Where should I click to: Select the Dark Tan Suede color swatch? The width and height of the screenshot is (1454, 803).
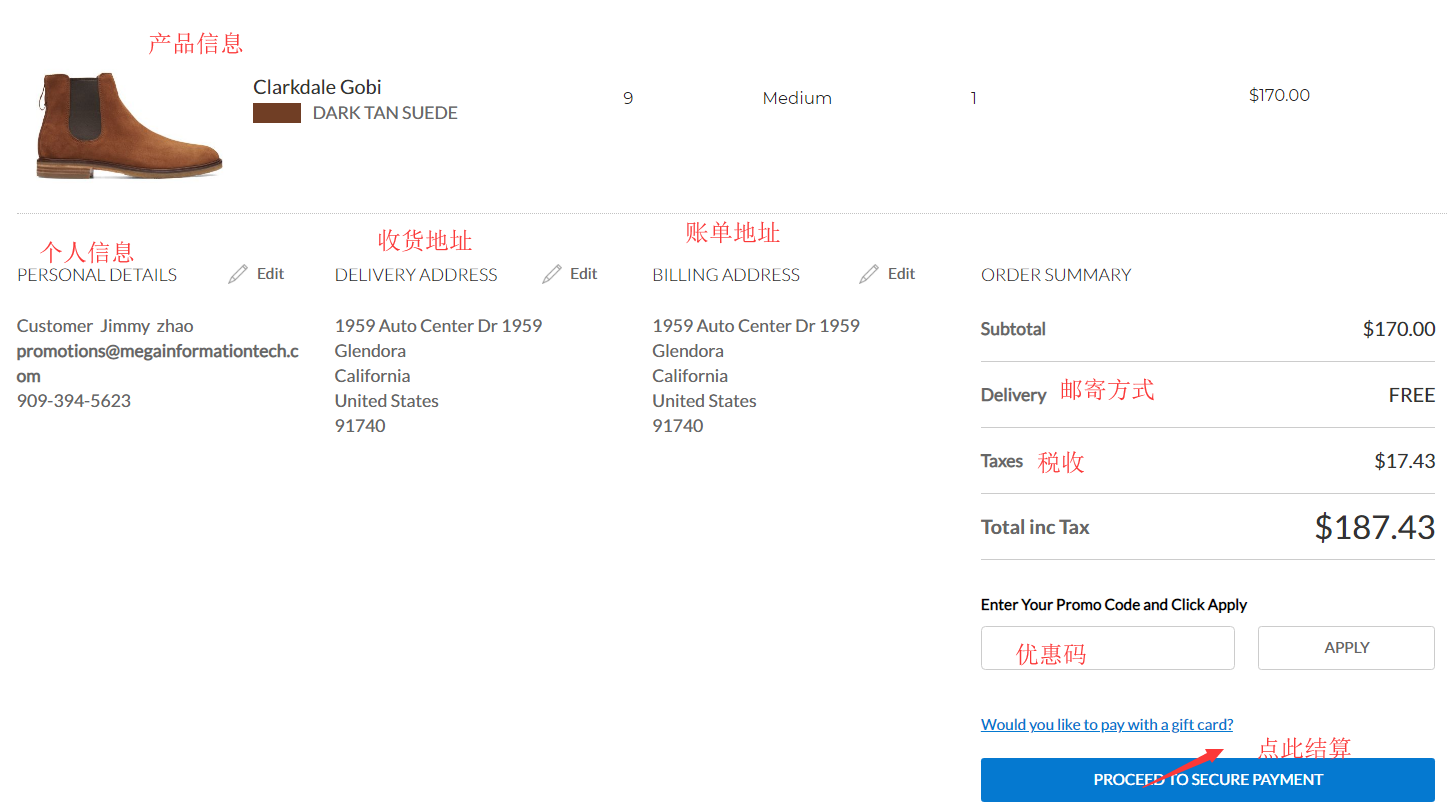click(x=277, y=113)
